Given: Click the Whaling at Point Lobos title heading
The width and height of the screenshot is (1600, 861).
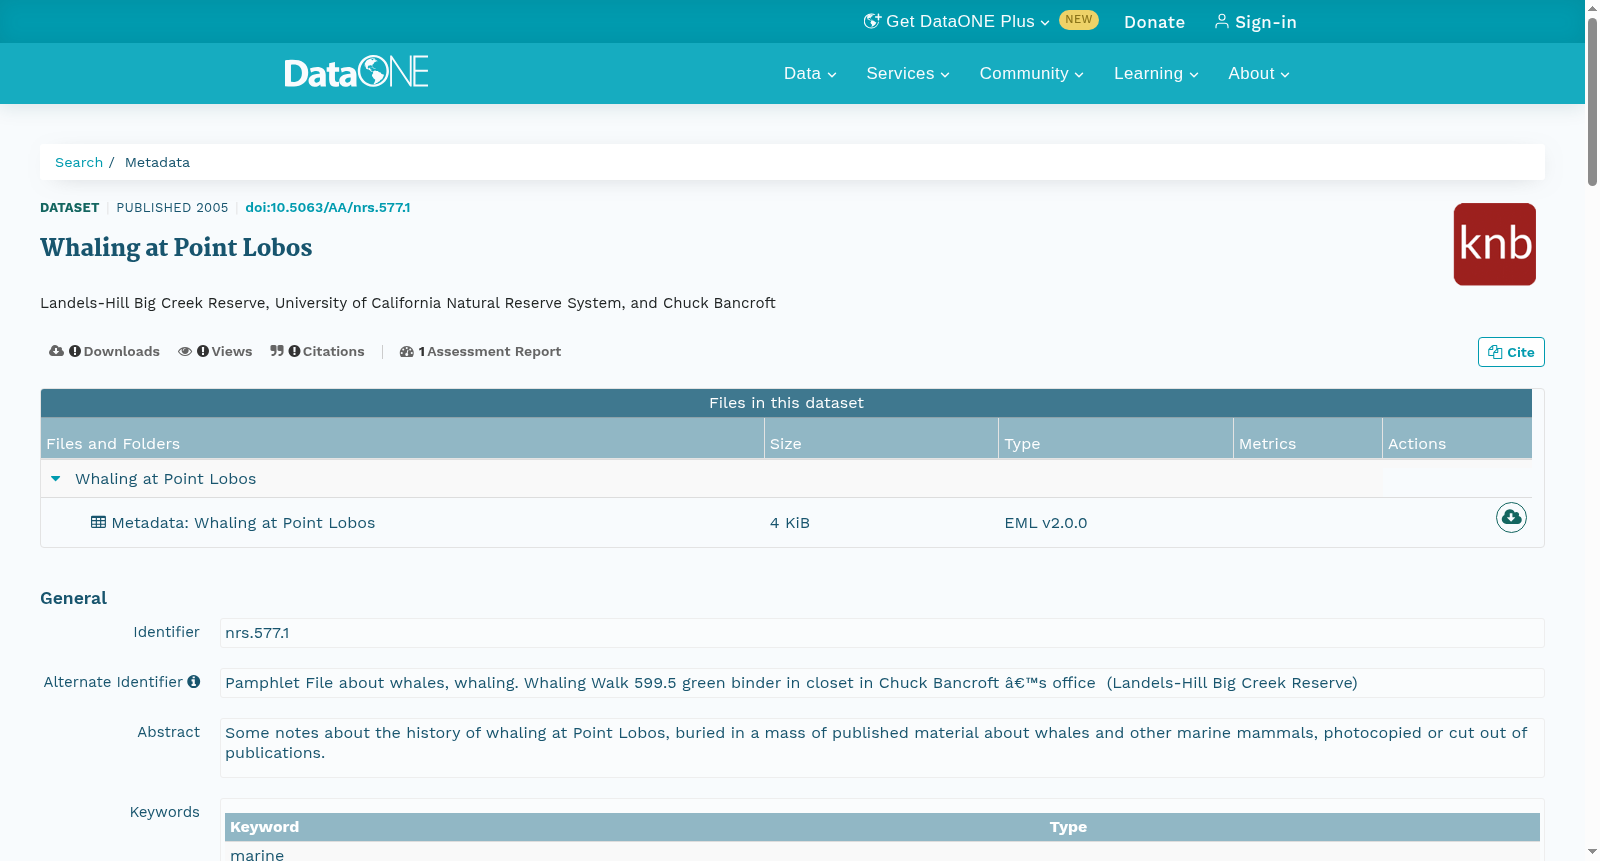Looking at the screenshot, I should tap(176, 247).
